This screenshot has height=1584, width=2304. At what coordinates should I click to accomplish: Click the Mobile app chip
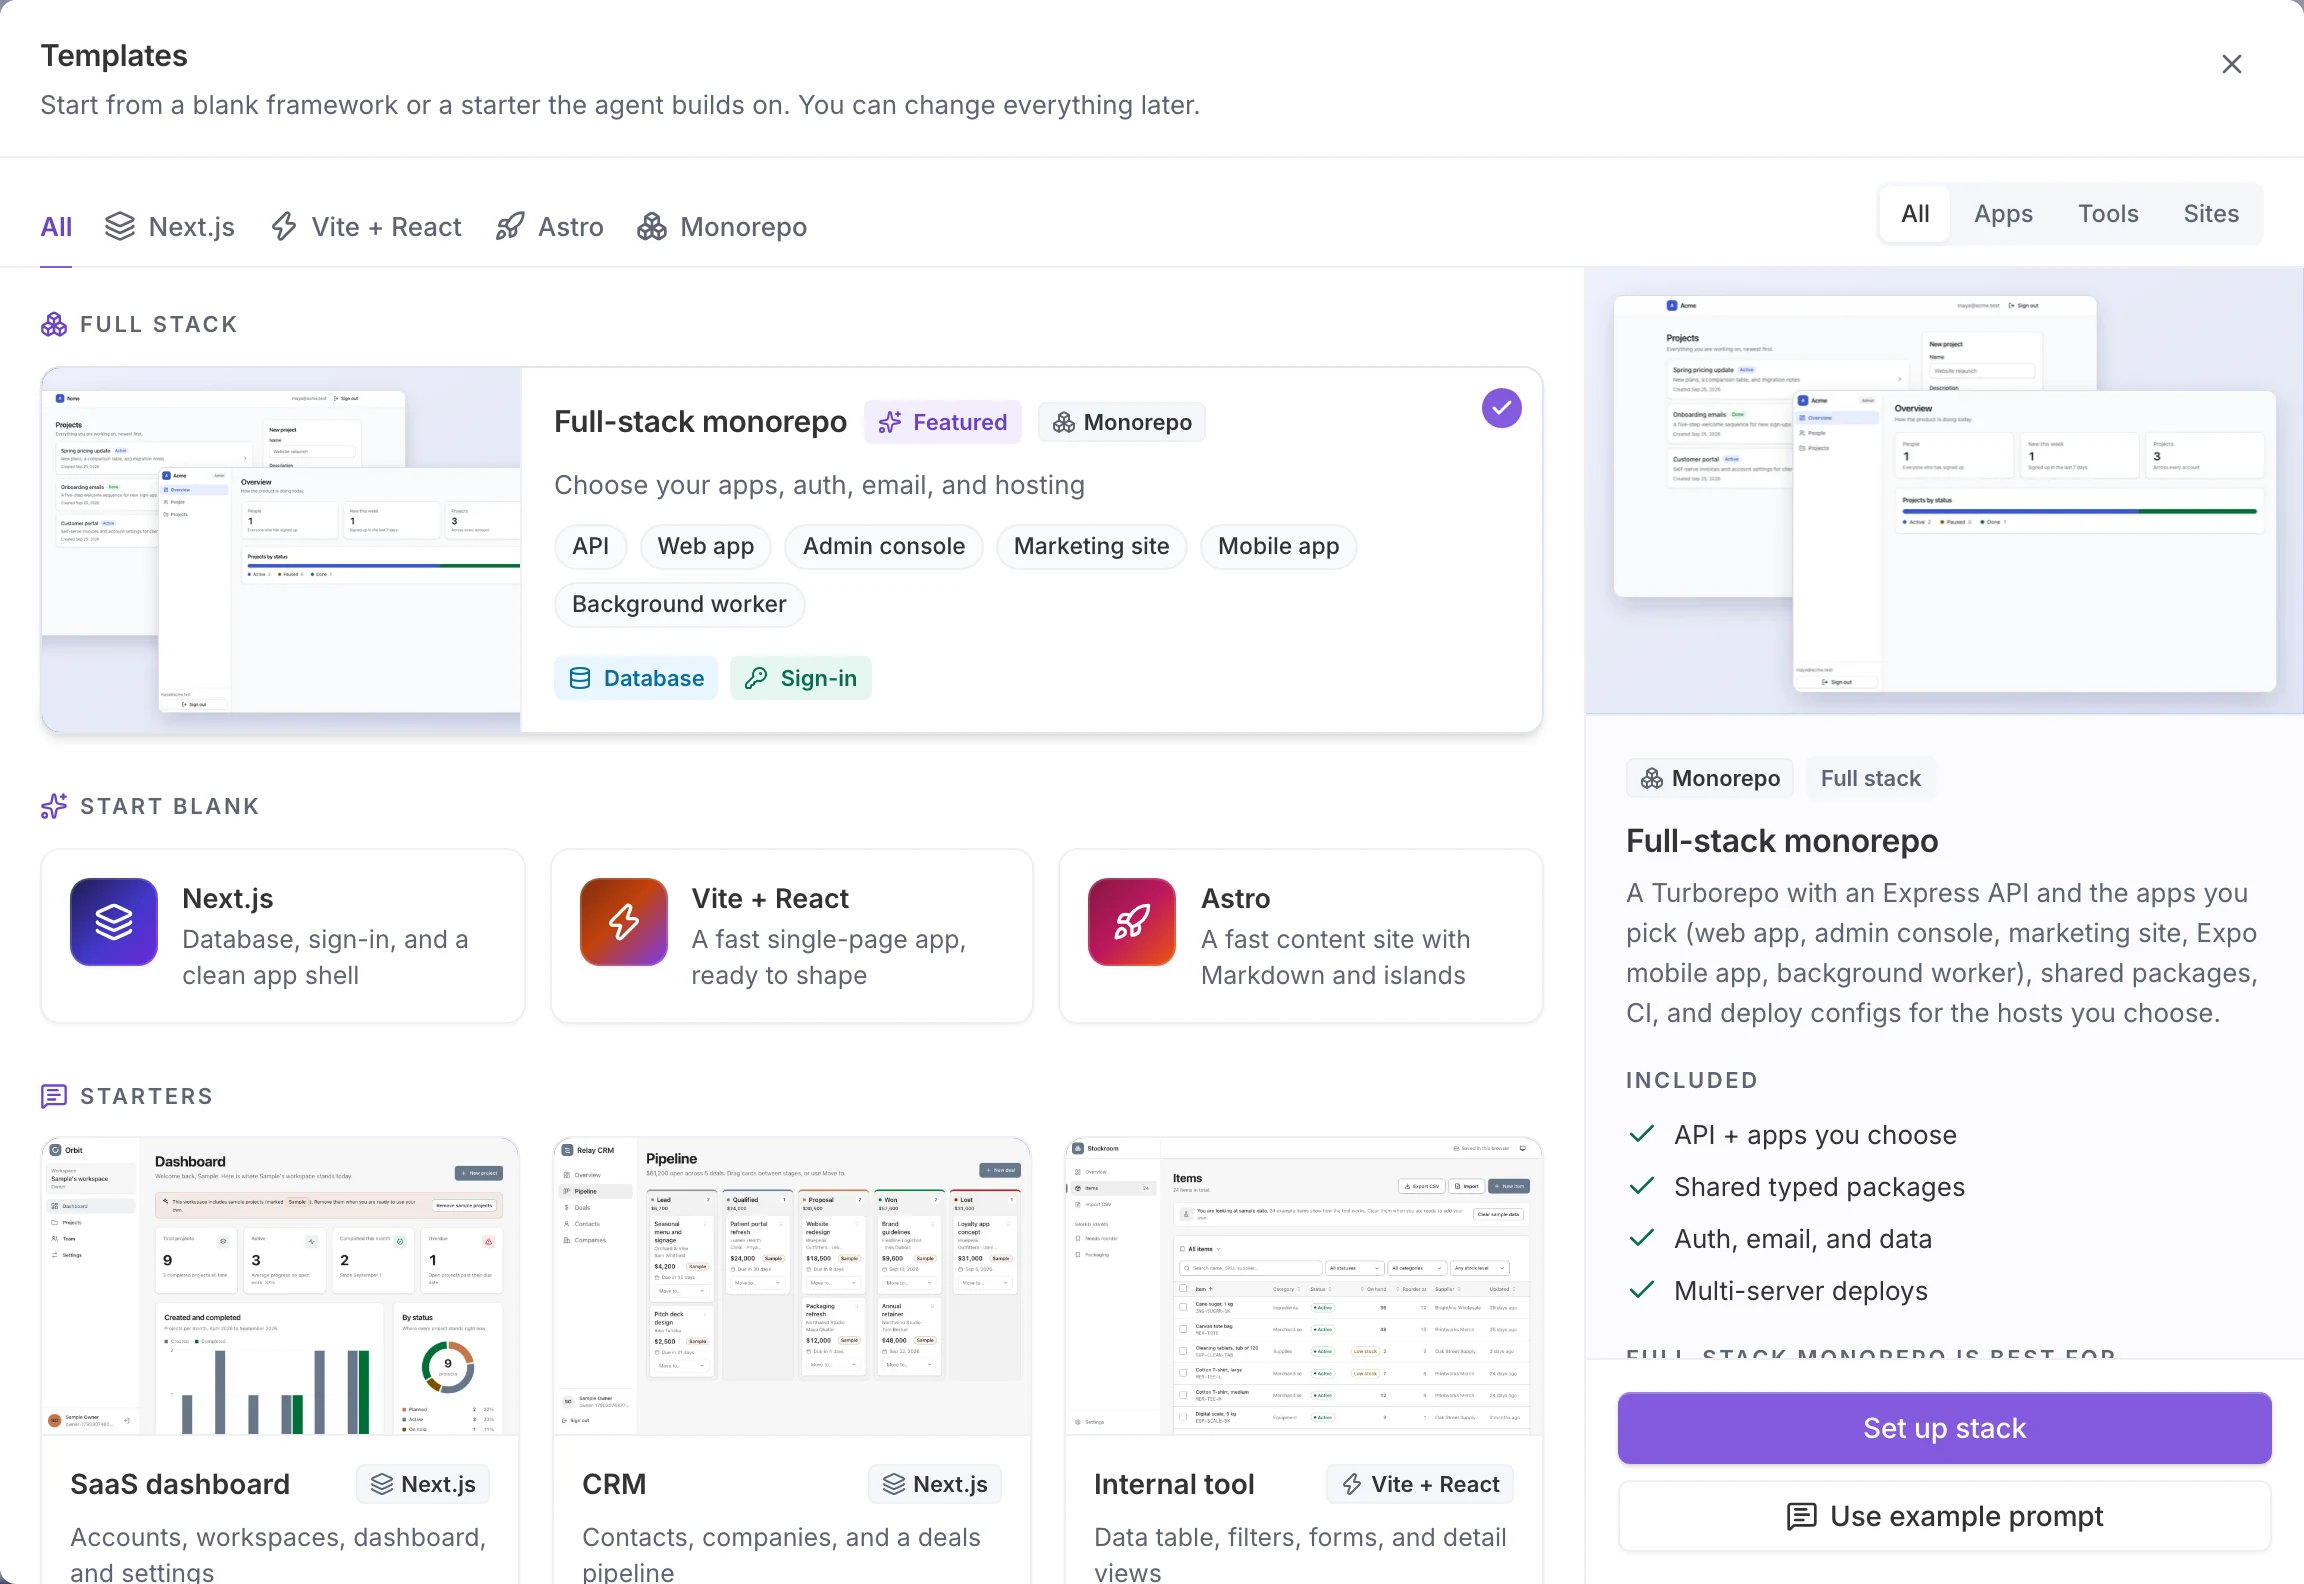1278,546
